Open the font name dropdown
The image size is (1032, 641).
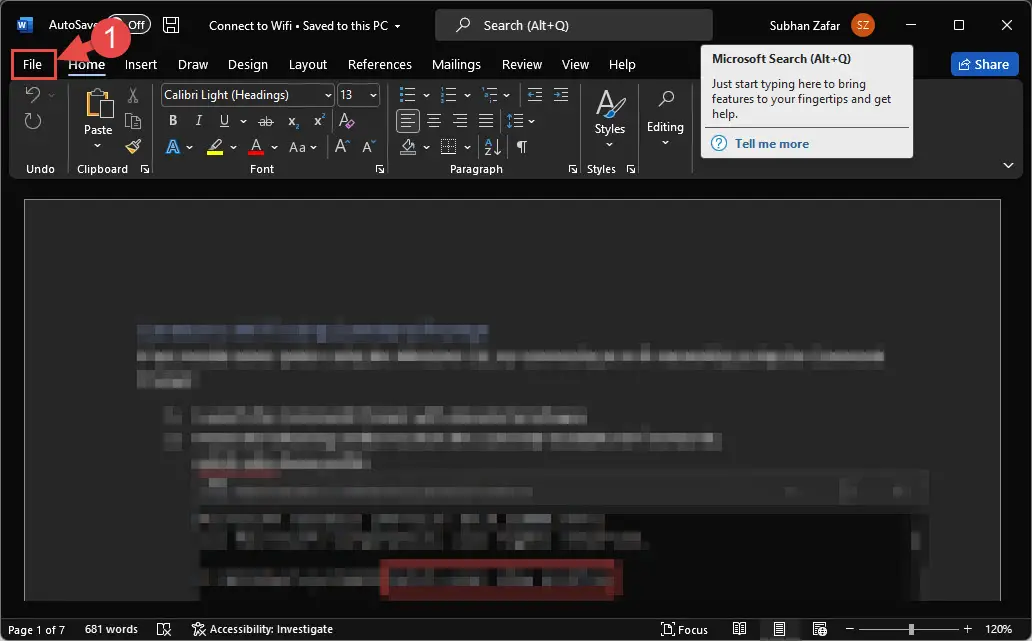point(328,95)
